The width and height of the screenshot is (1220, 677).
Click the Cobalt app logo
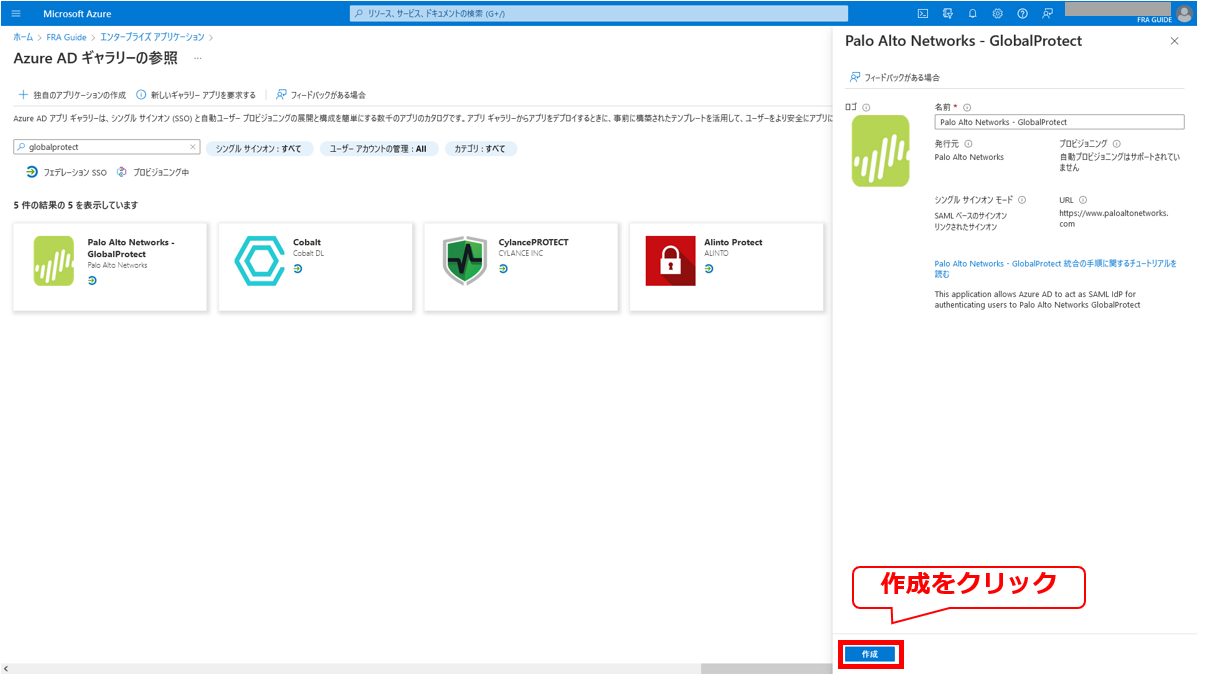pos(259,261)
